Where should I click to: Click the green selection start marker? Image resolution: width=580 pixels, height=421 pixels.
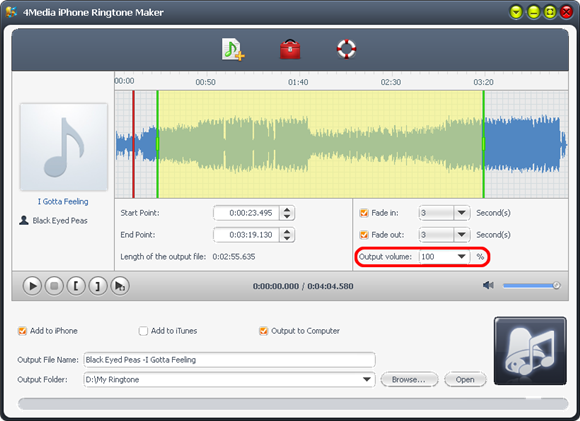158,144
